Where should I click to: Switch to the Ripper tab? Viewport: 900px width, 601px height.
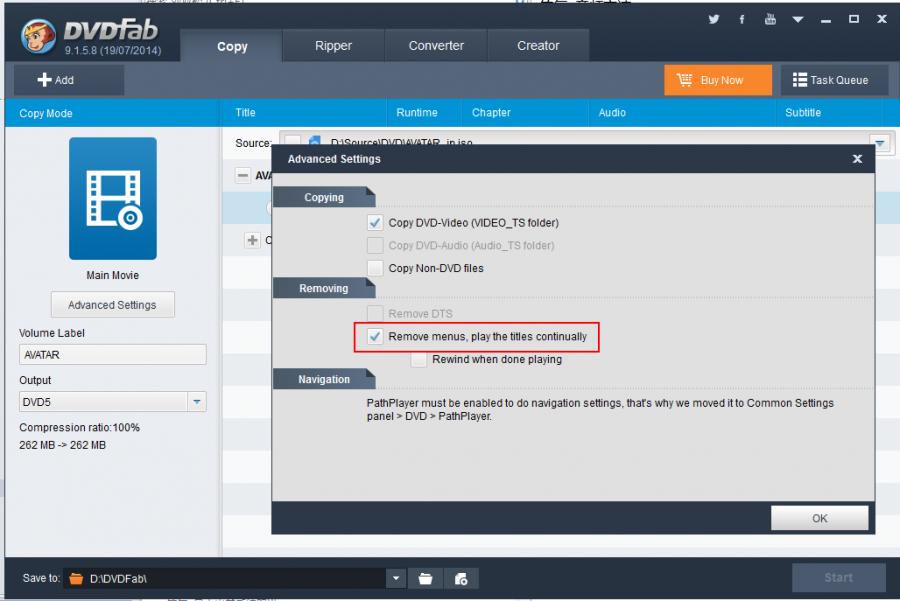[x=333, y=46]
